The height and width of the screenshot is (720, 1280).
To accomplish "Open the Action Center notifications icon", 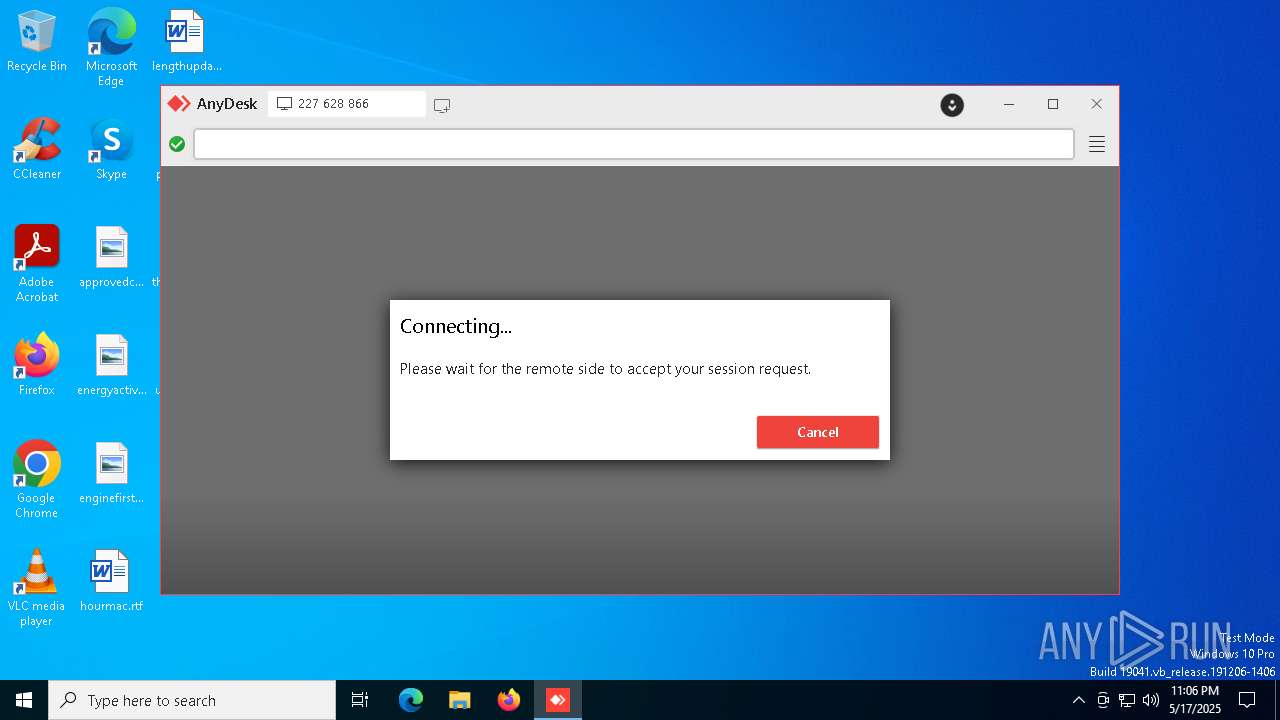I will pyautogui.click(x=1247, y=700).
